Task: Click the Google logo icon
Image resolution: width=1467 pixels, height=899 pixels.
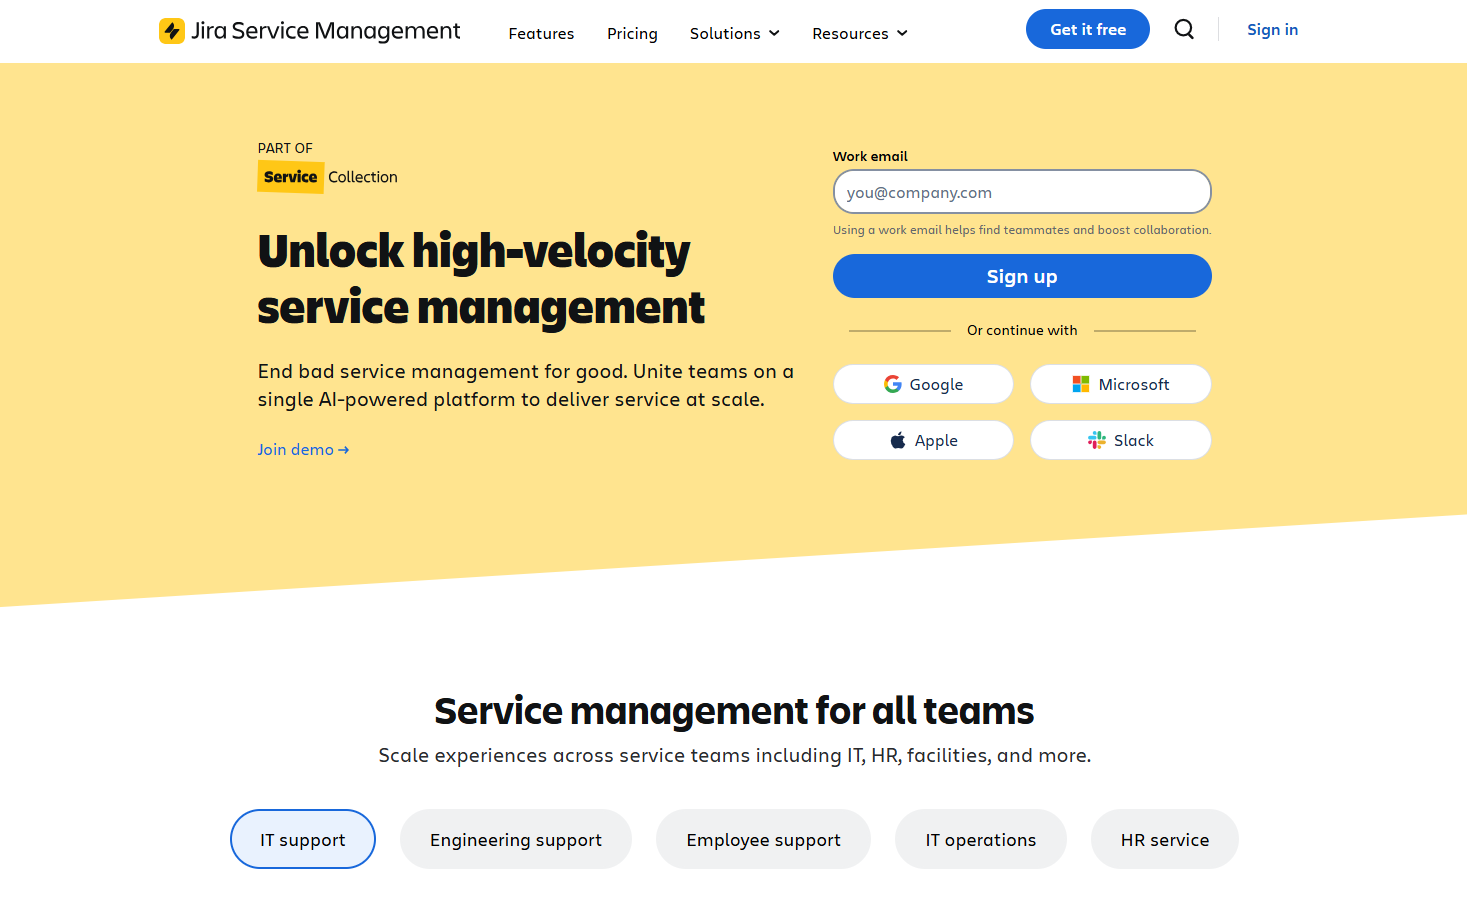Action: 893,384
